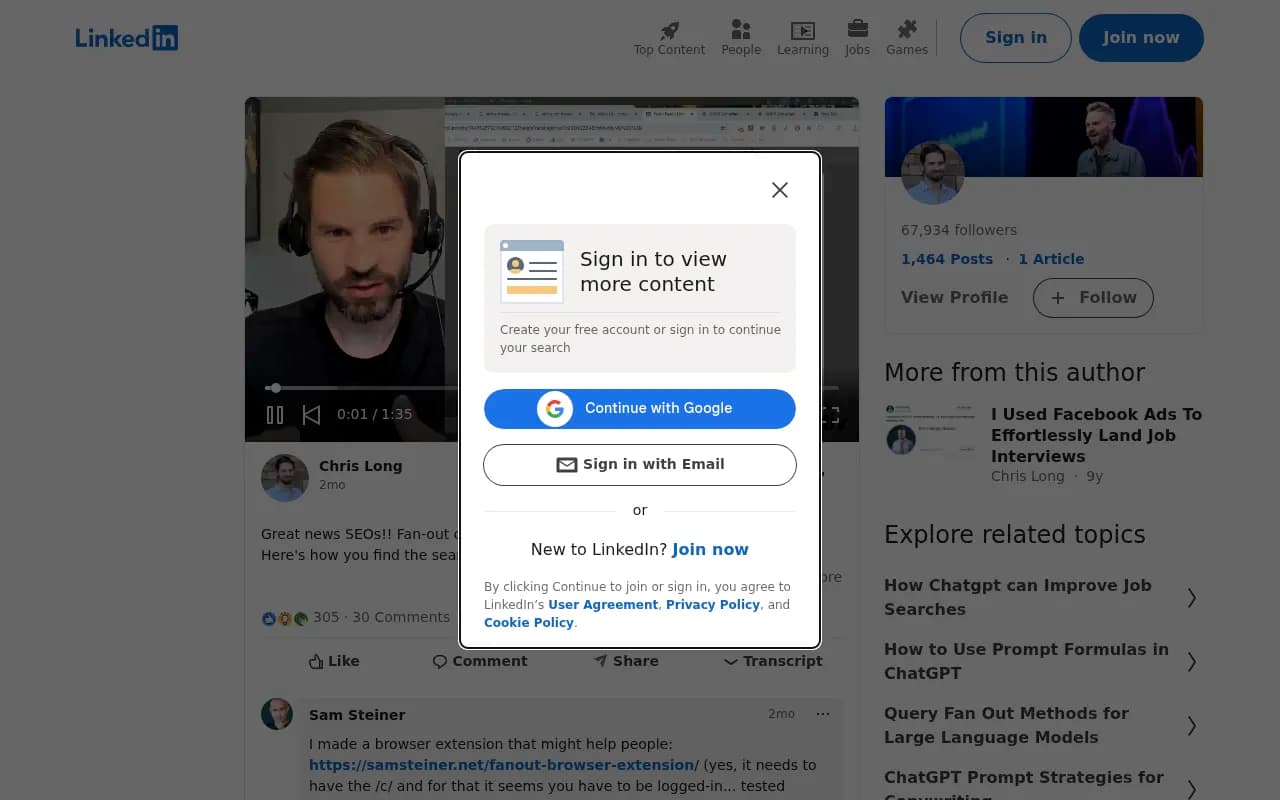Click the LinkedIn logo
The width and height of the screenshot is (1280, 800).
point(127,38)
